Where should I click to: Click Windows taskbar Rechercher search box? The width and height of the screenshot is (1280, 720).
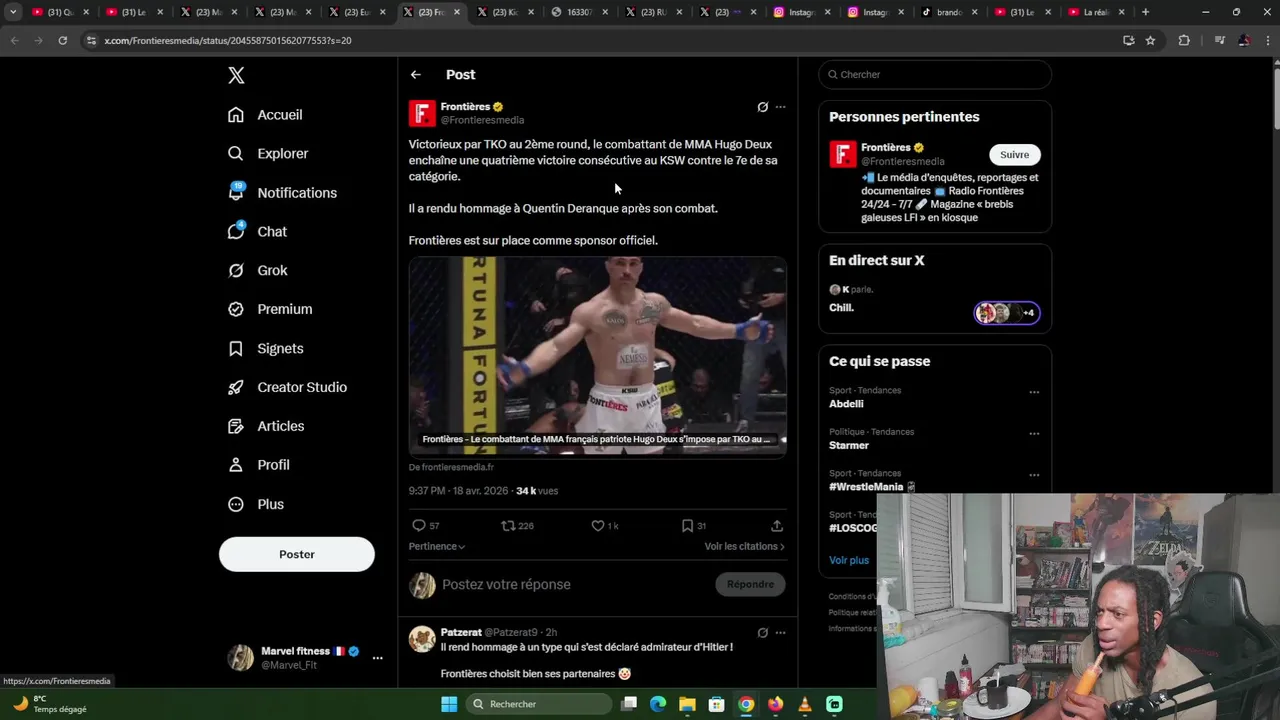click(539, 704)
